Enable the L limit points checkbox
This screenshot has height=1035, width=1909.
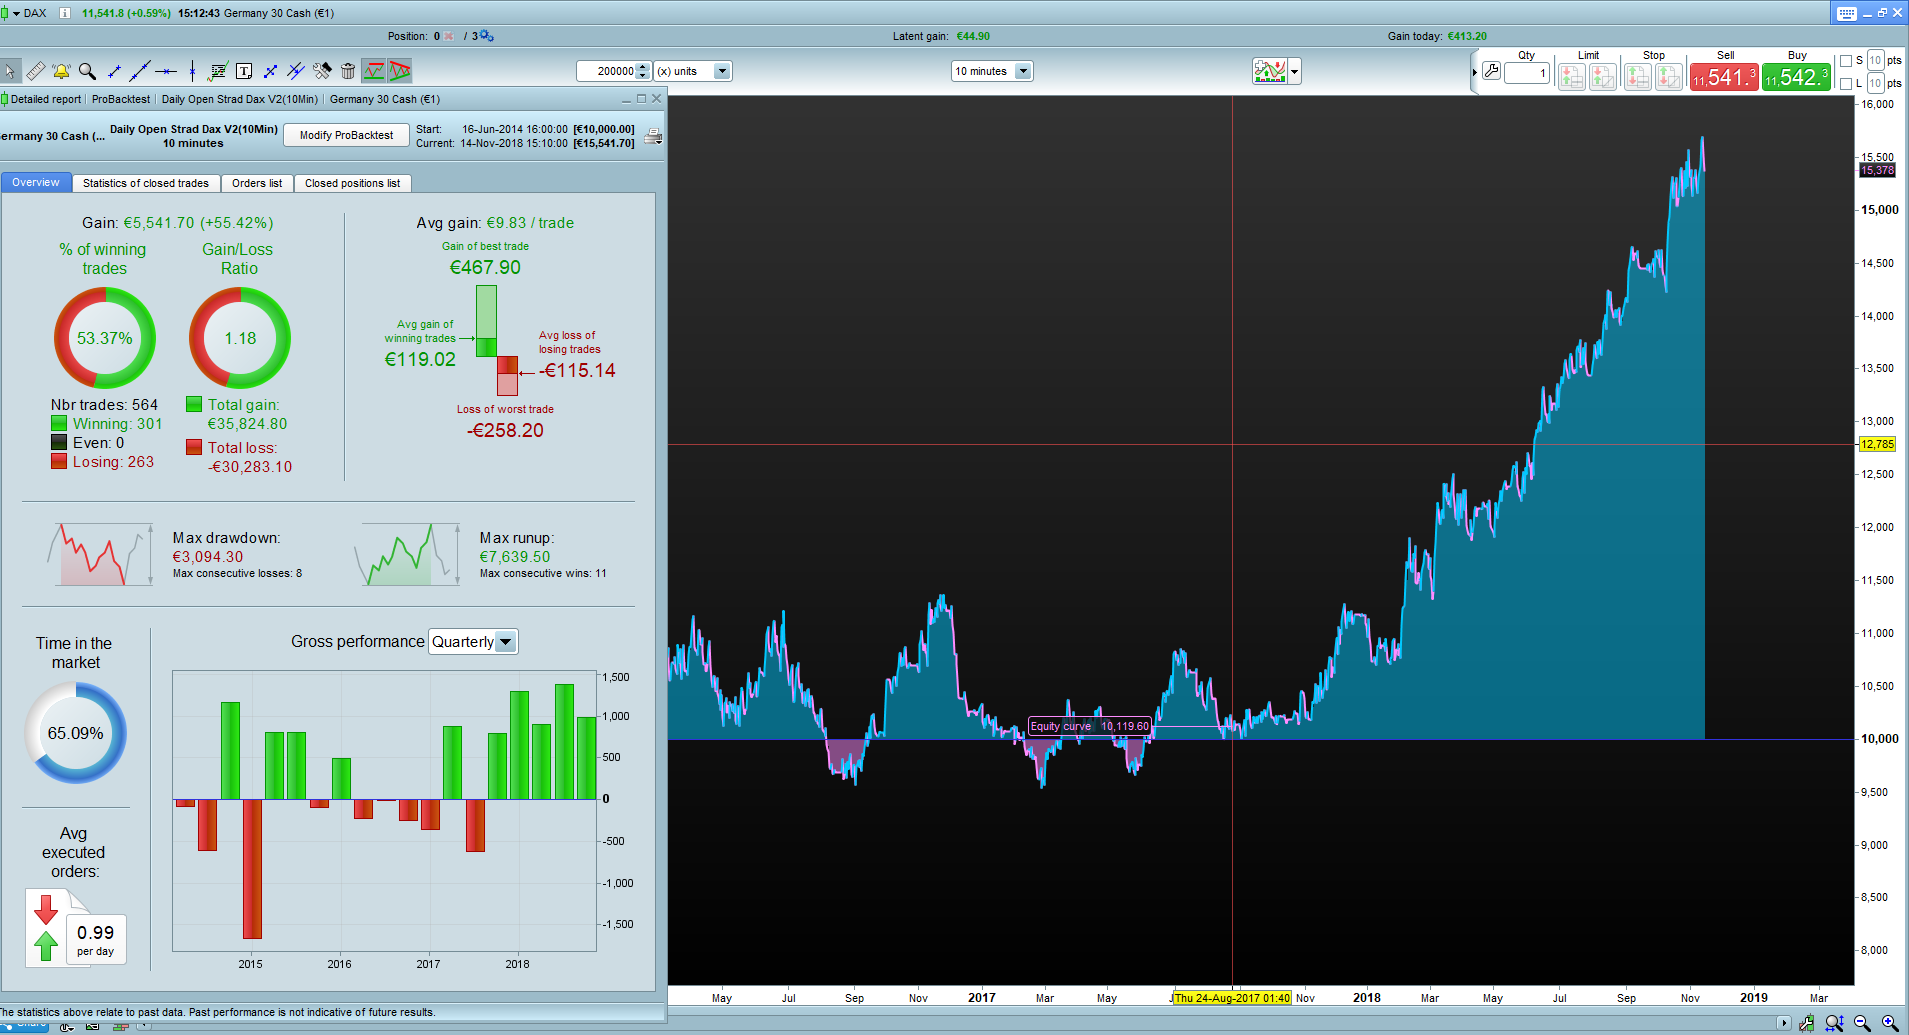coord(1846,84)
